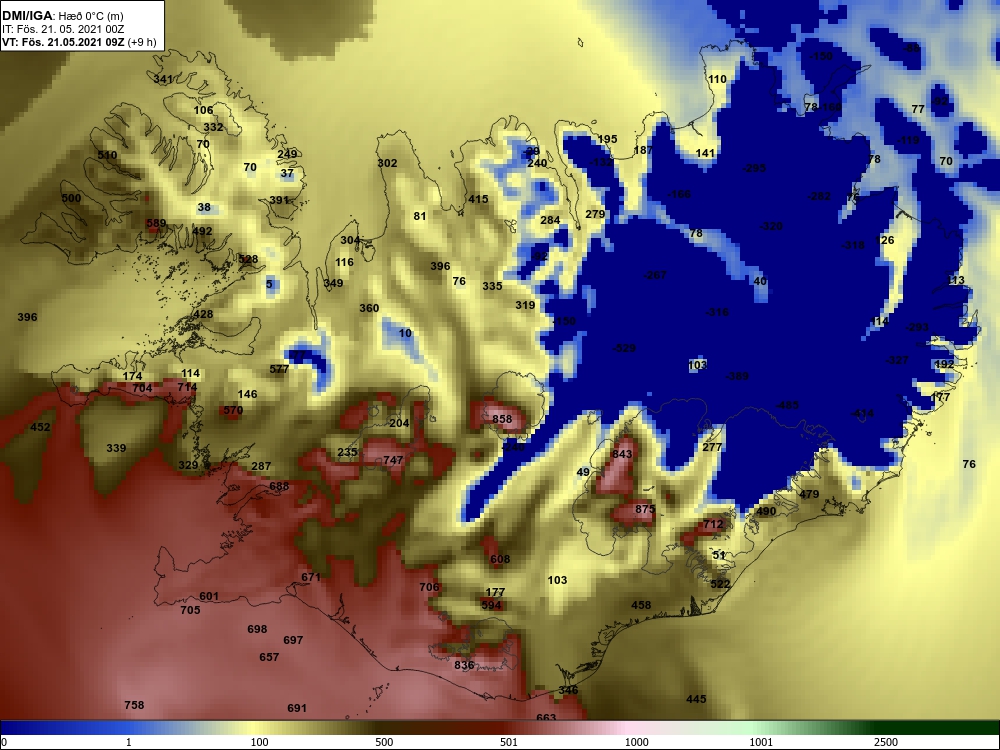Click the map value '522'
This screenshot has height=750, width=1000.
coord(720,584)
